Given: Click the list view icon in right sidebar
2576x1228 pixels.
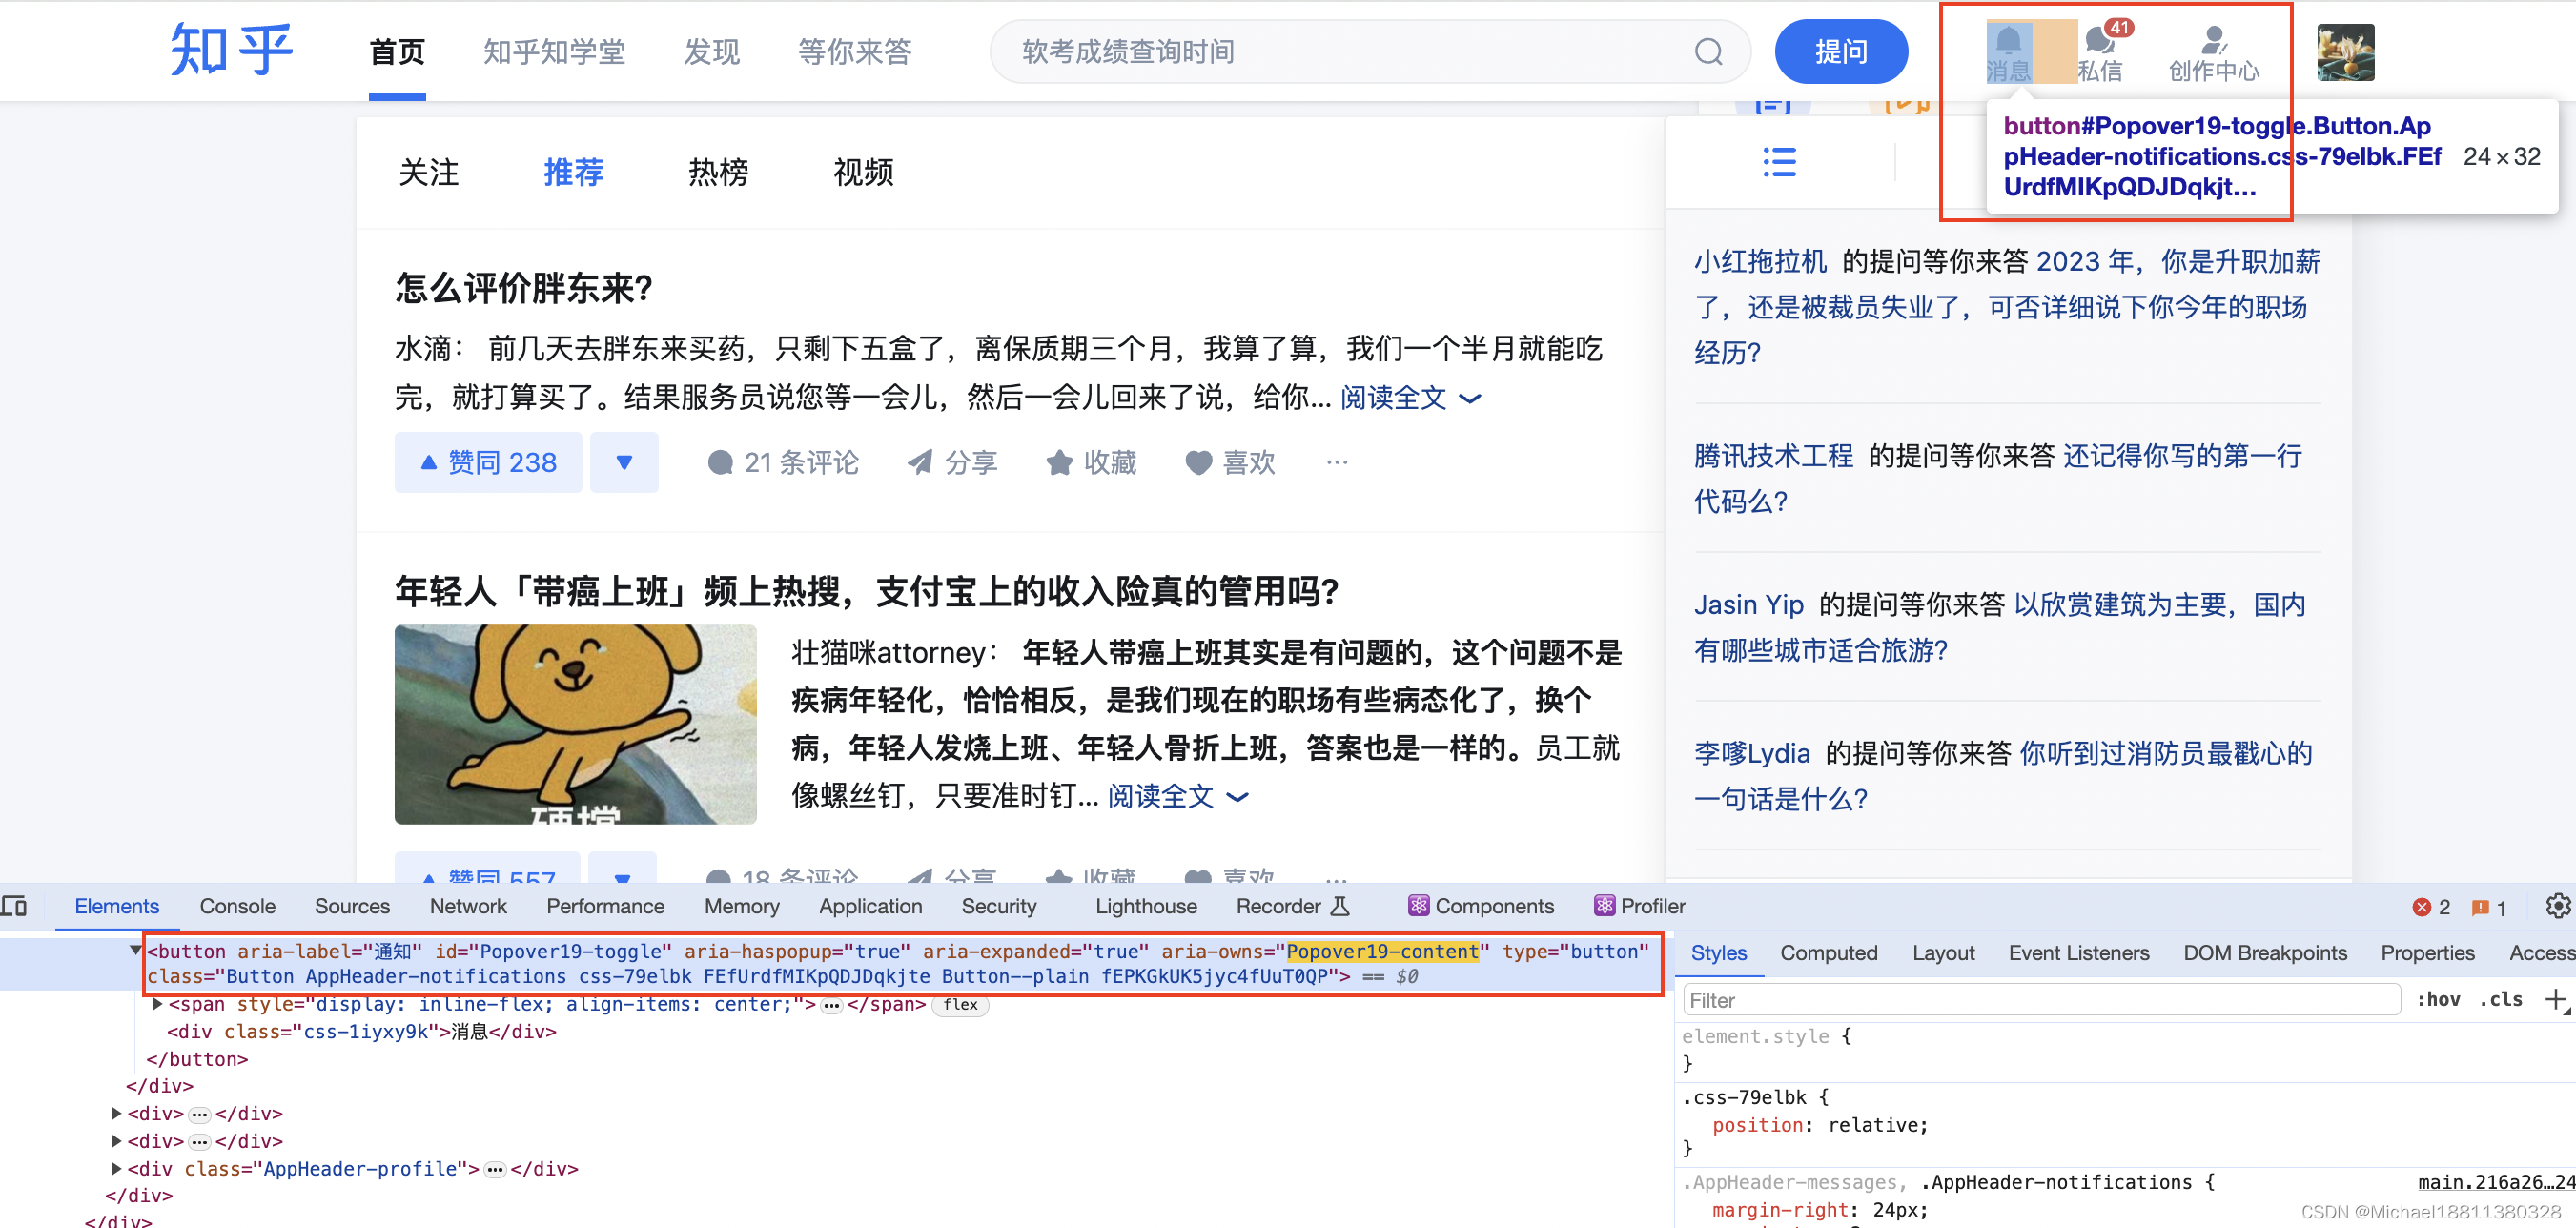Looking at the screenshot, I should [1779, 162].
